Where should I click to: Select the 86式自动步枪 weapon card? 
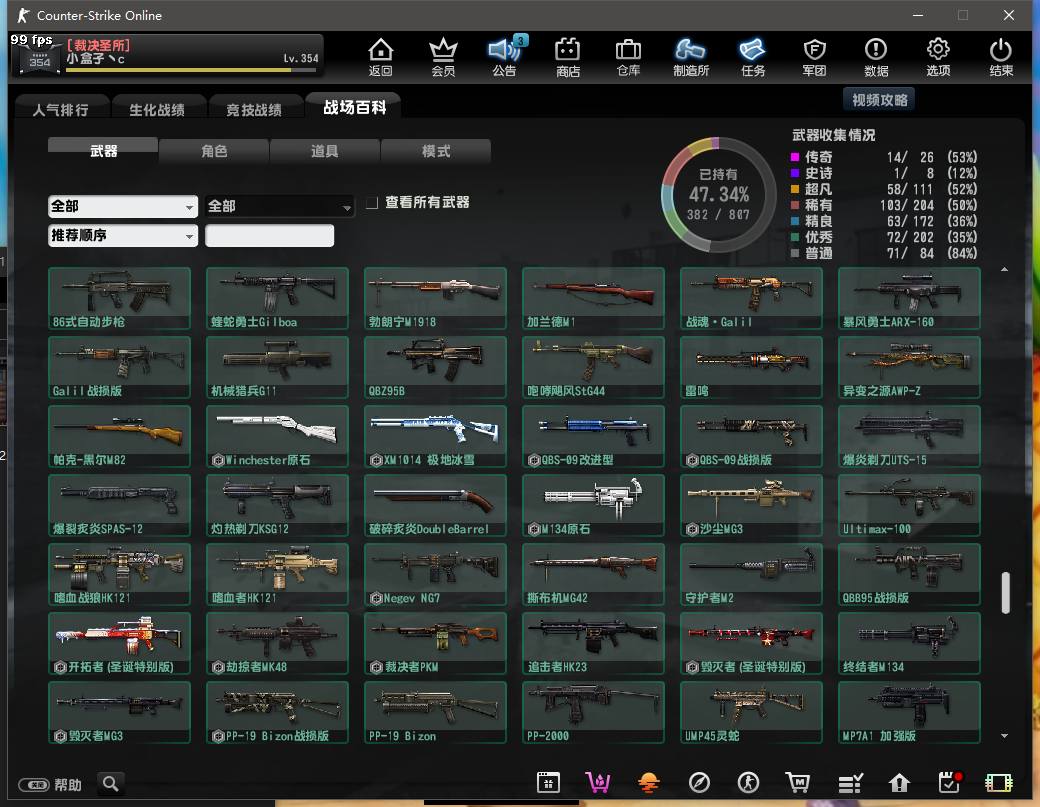pyautogui.click(x=119, y=298)
